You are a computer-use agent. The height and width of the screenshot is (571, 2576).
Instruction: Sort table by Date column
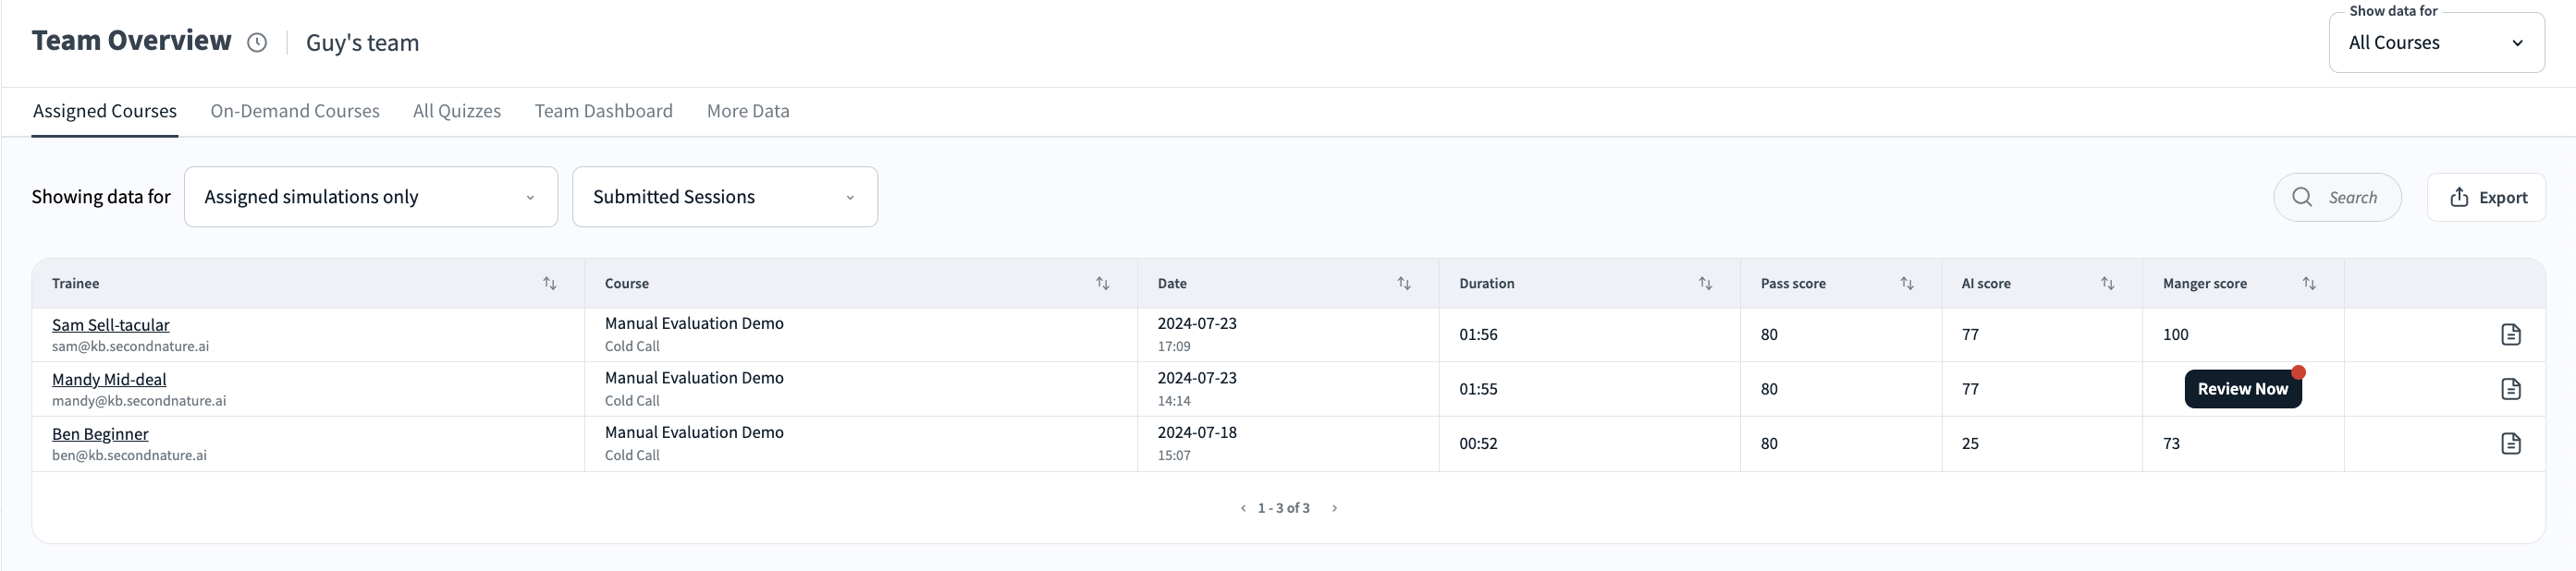1403,283
